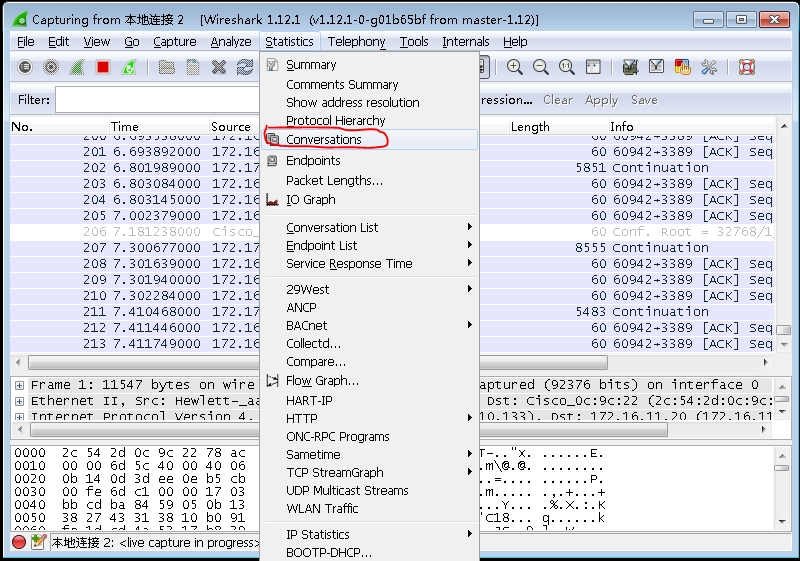Screen dimensions: 800x561
Task: Click the open capture file folder icon
Action: pos(166,67)
